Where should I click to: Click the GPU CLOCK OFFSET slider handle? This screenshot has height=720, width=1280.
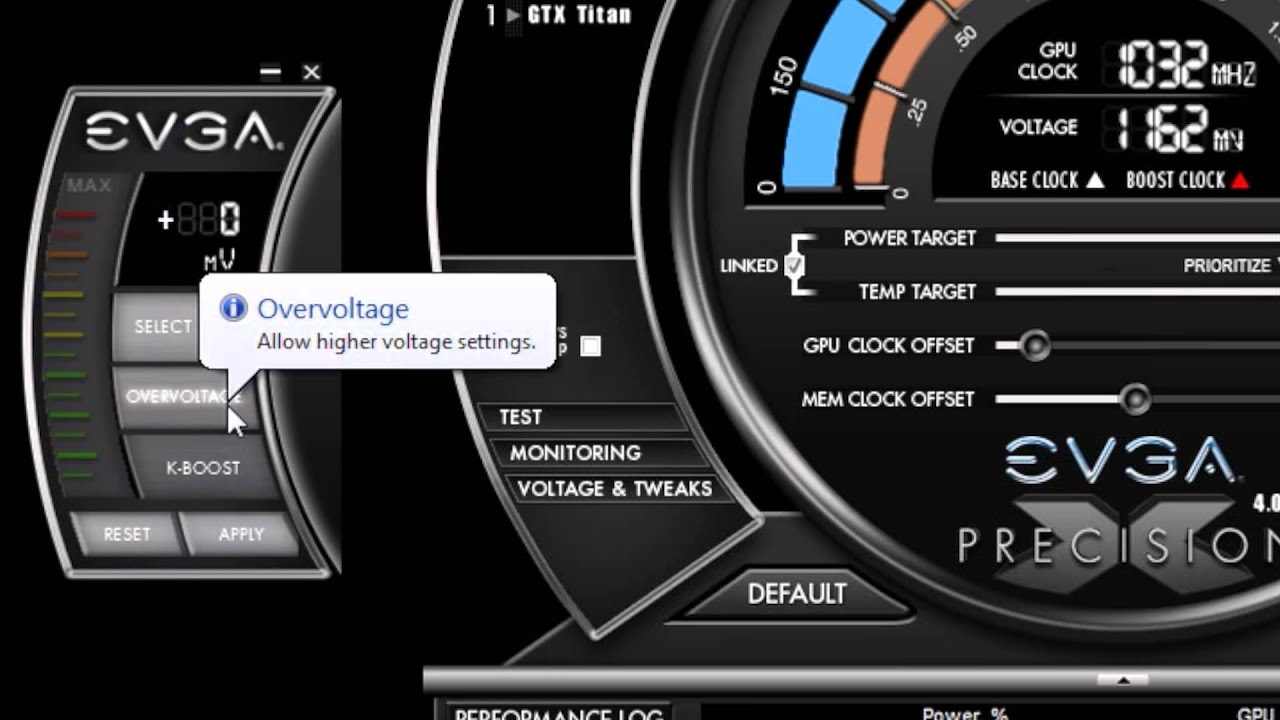click(1035, 346)
